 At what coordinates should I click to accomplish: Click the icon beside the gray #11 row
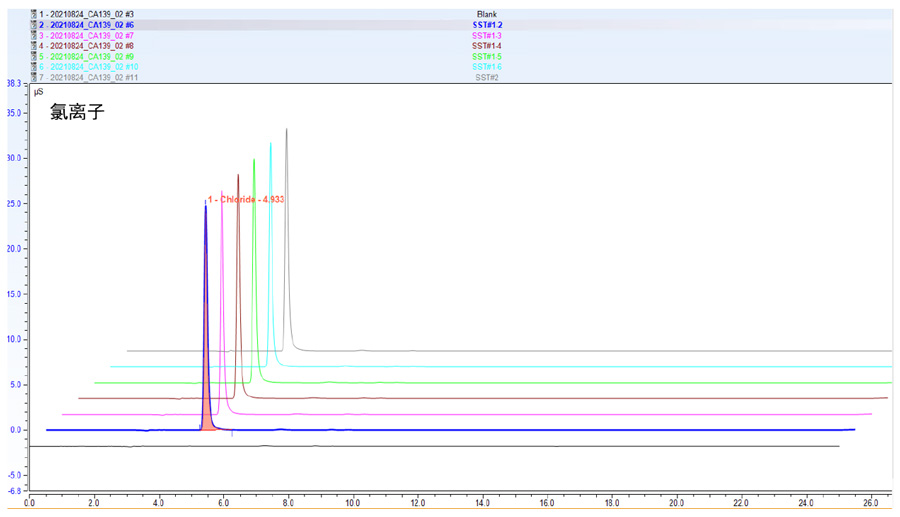[33, 77]
